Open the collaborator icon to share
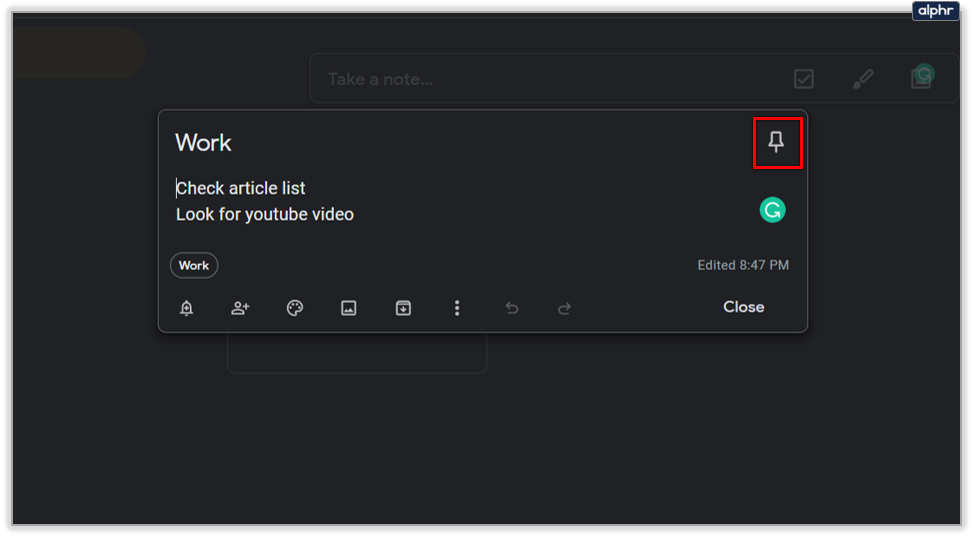Image resolution: width=973 pixels, height=537 pixels. (x=240, y=308)
